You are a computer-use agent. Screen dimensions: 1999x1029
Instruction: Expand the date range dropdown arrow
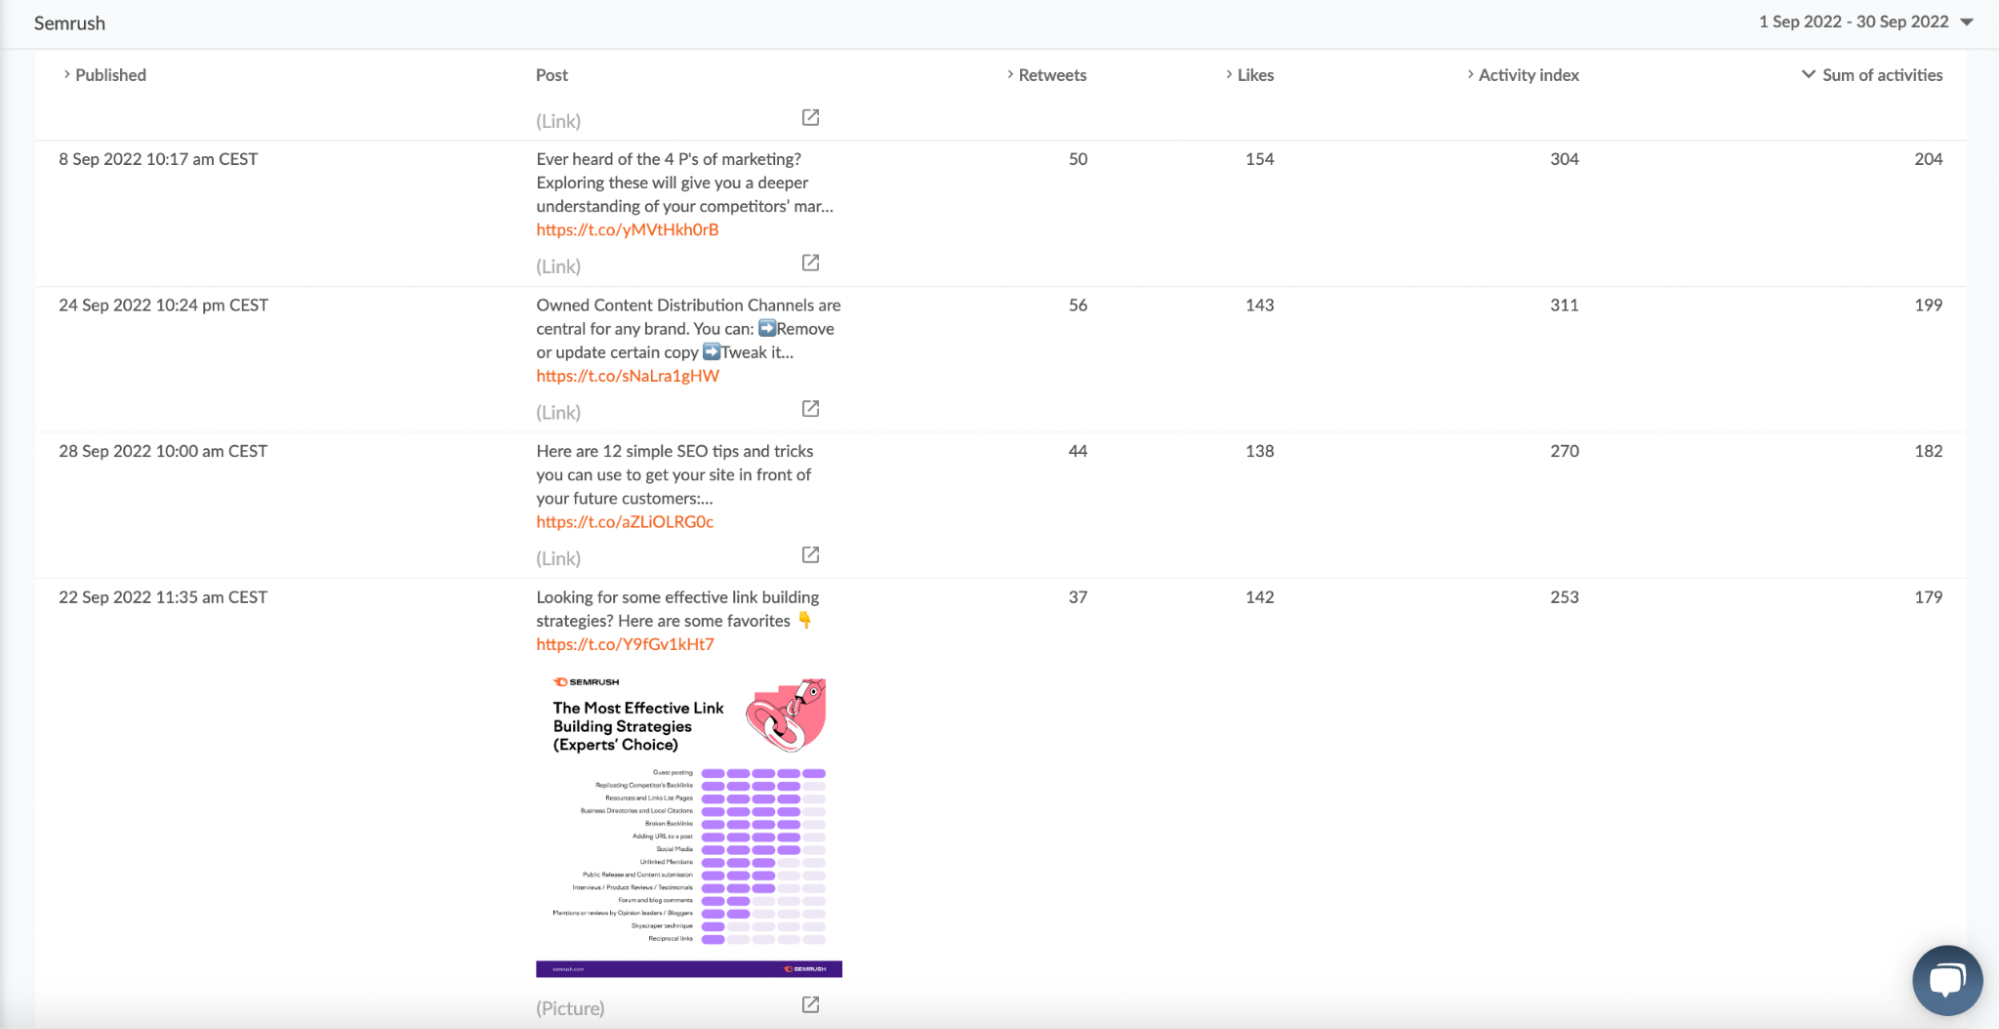(1966, 22)
